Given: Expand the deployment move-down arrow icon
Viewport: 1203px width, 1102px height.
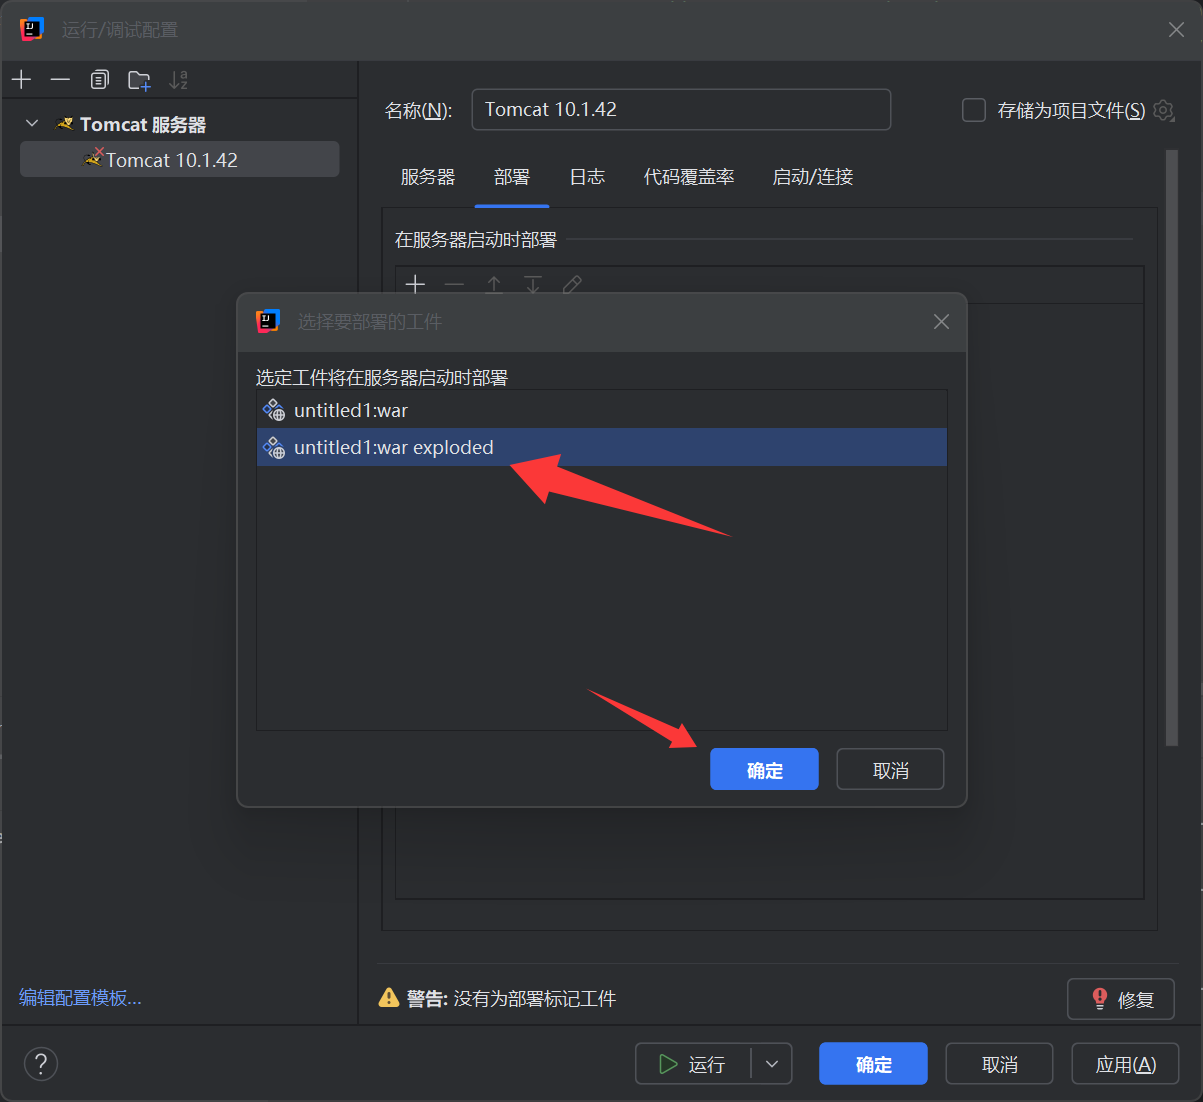Looking at the screenshot, I should [533, 285].
